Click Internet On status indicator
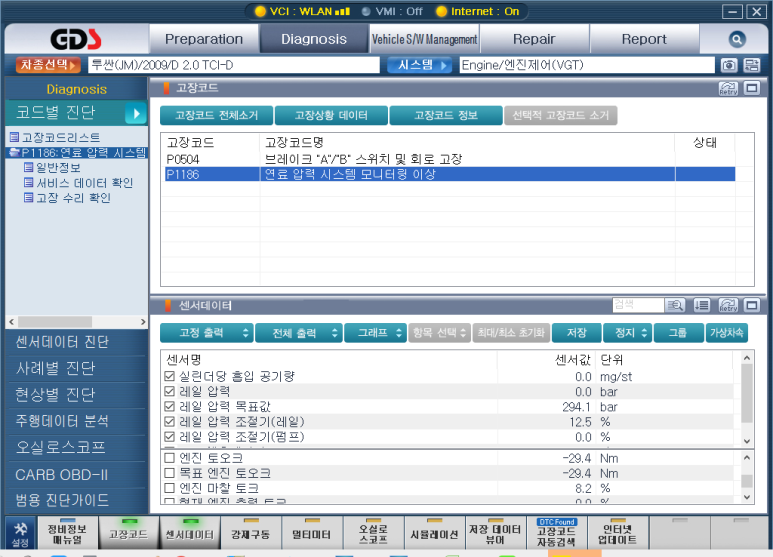Image resolution: width=773 pixels, height=557 pixels. (478, 11)
